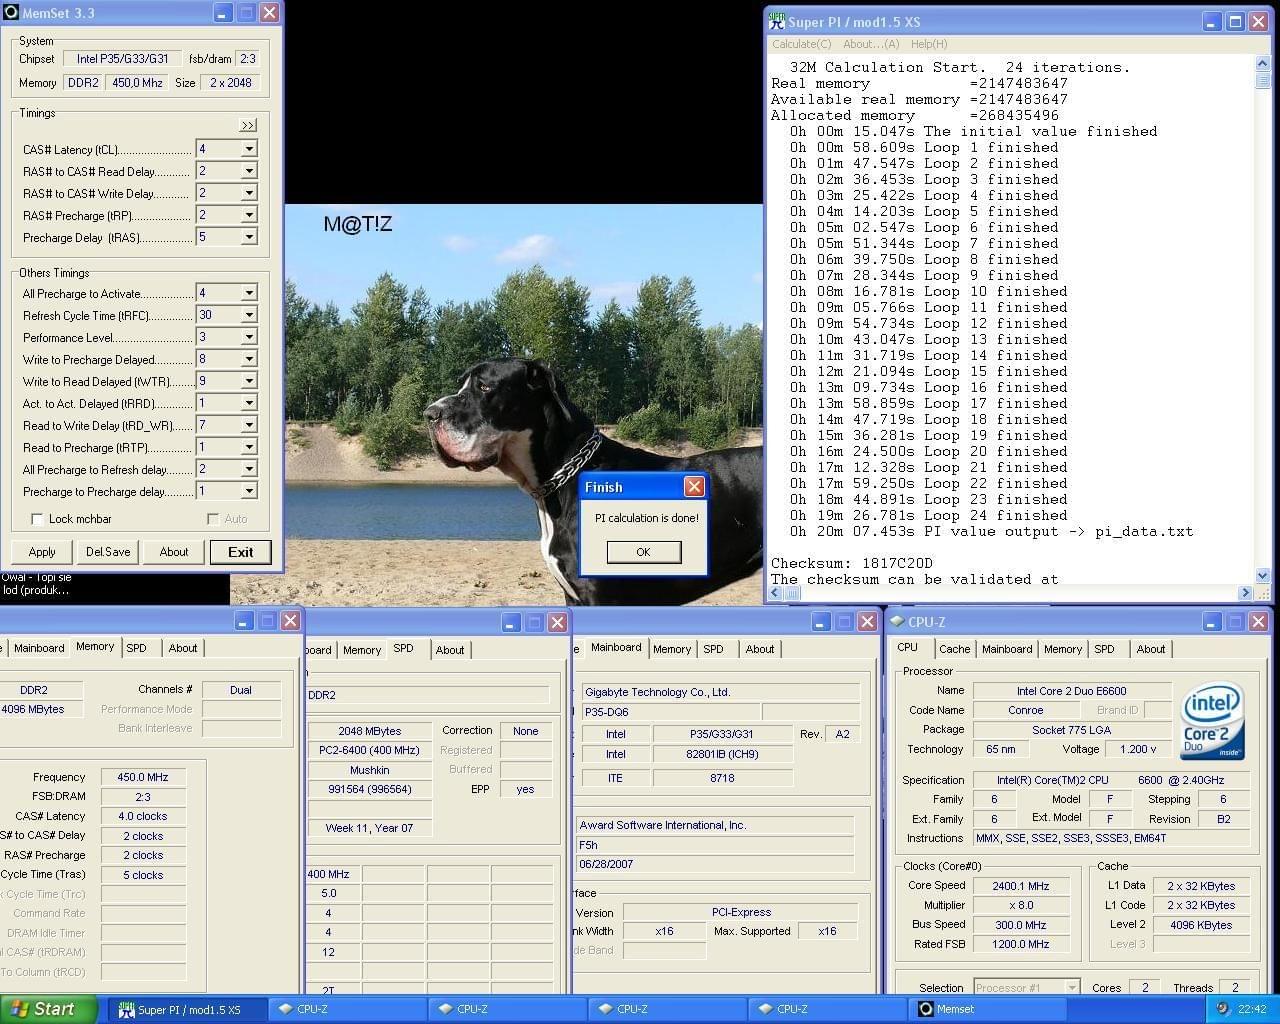Image resolution: width=1280 pixels, height=1024 pixels.
Task: Click Super PI horizontal scroll right arrow
Action: click(x=1246, y=593)
